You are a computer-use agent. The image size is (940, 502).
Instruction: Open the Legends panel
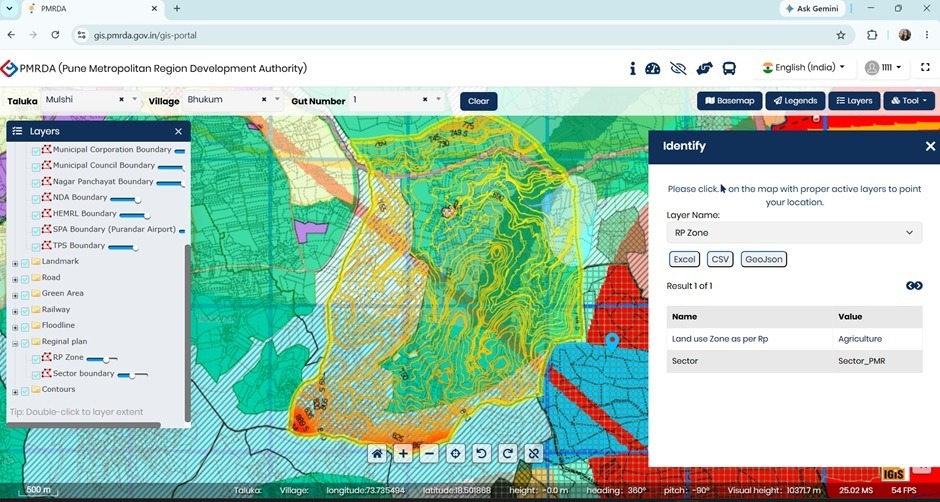pos(796,101)
